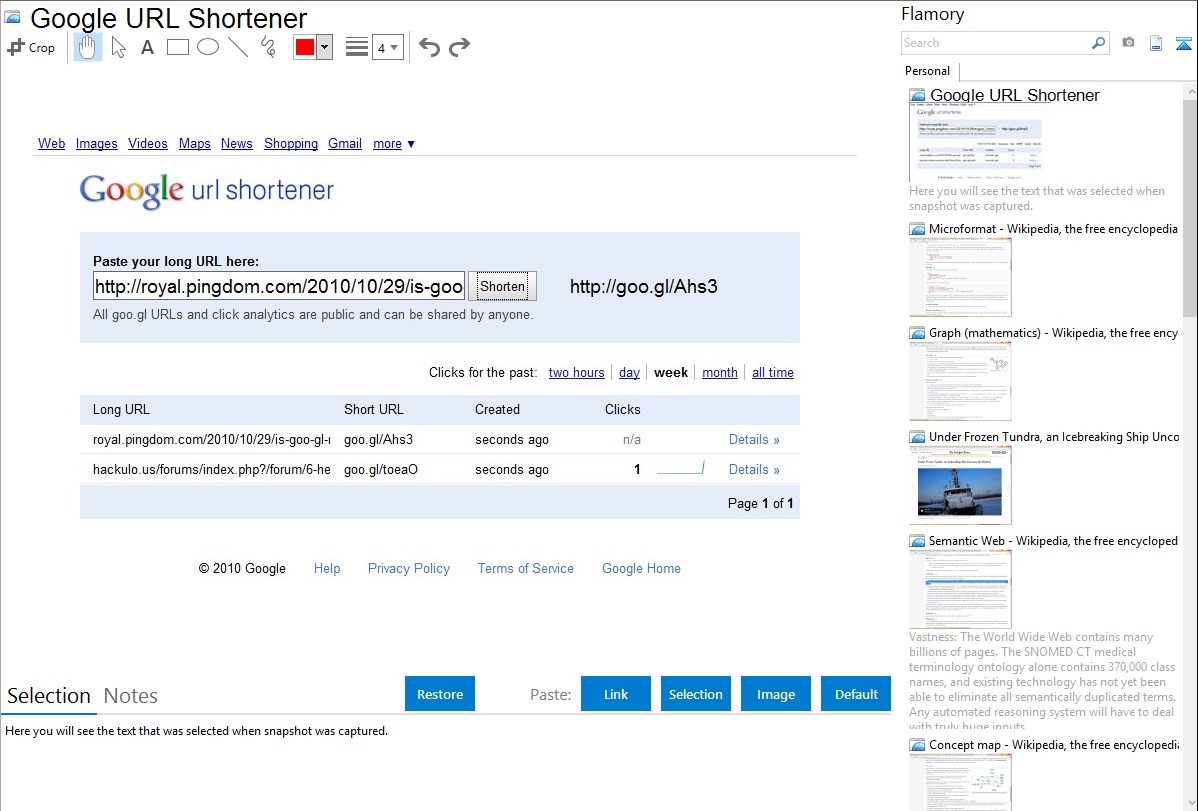The image size is (1198, 811).
Task: Pick the rectangle drawing tool
Action: coord(177,47)
